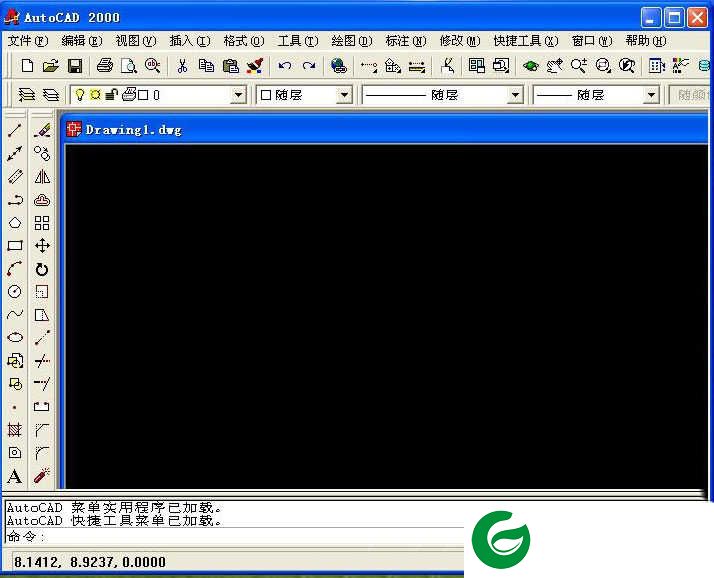714x578 pixels.
Task: Open the Layers manager icon
Action: 51,95
